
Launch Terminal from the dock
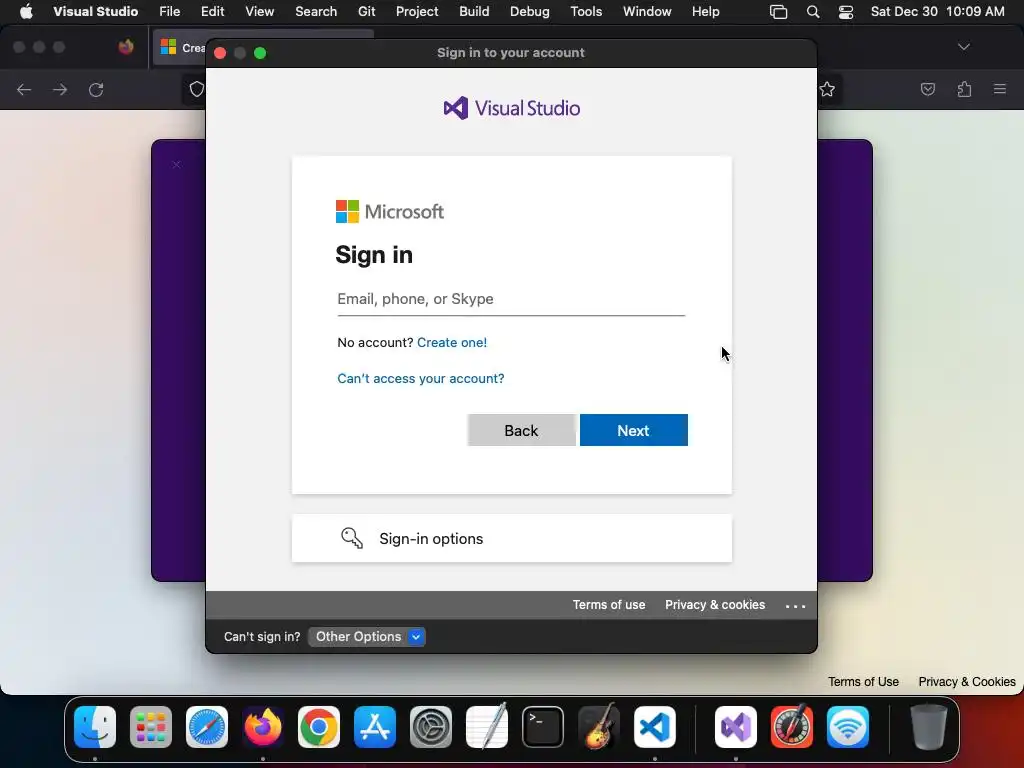pyautogui.click(x=543, y=727)
